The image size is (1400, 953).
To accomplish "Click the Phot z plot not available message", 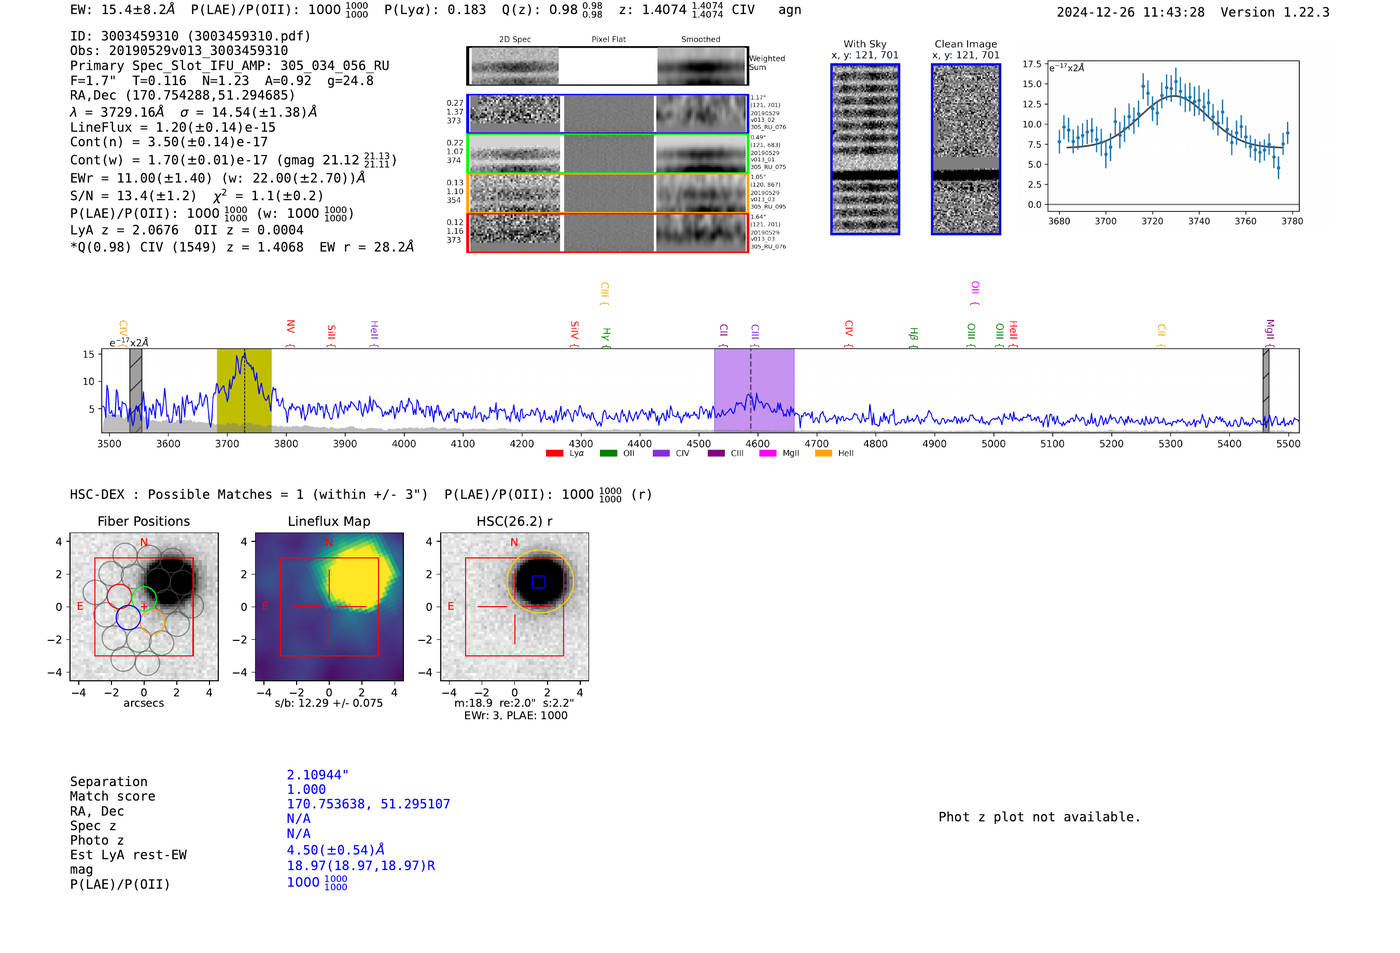I will [1039, 817].
